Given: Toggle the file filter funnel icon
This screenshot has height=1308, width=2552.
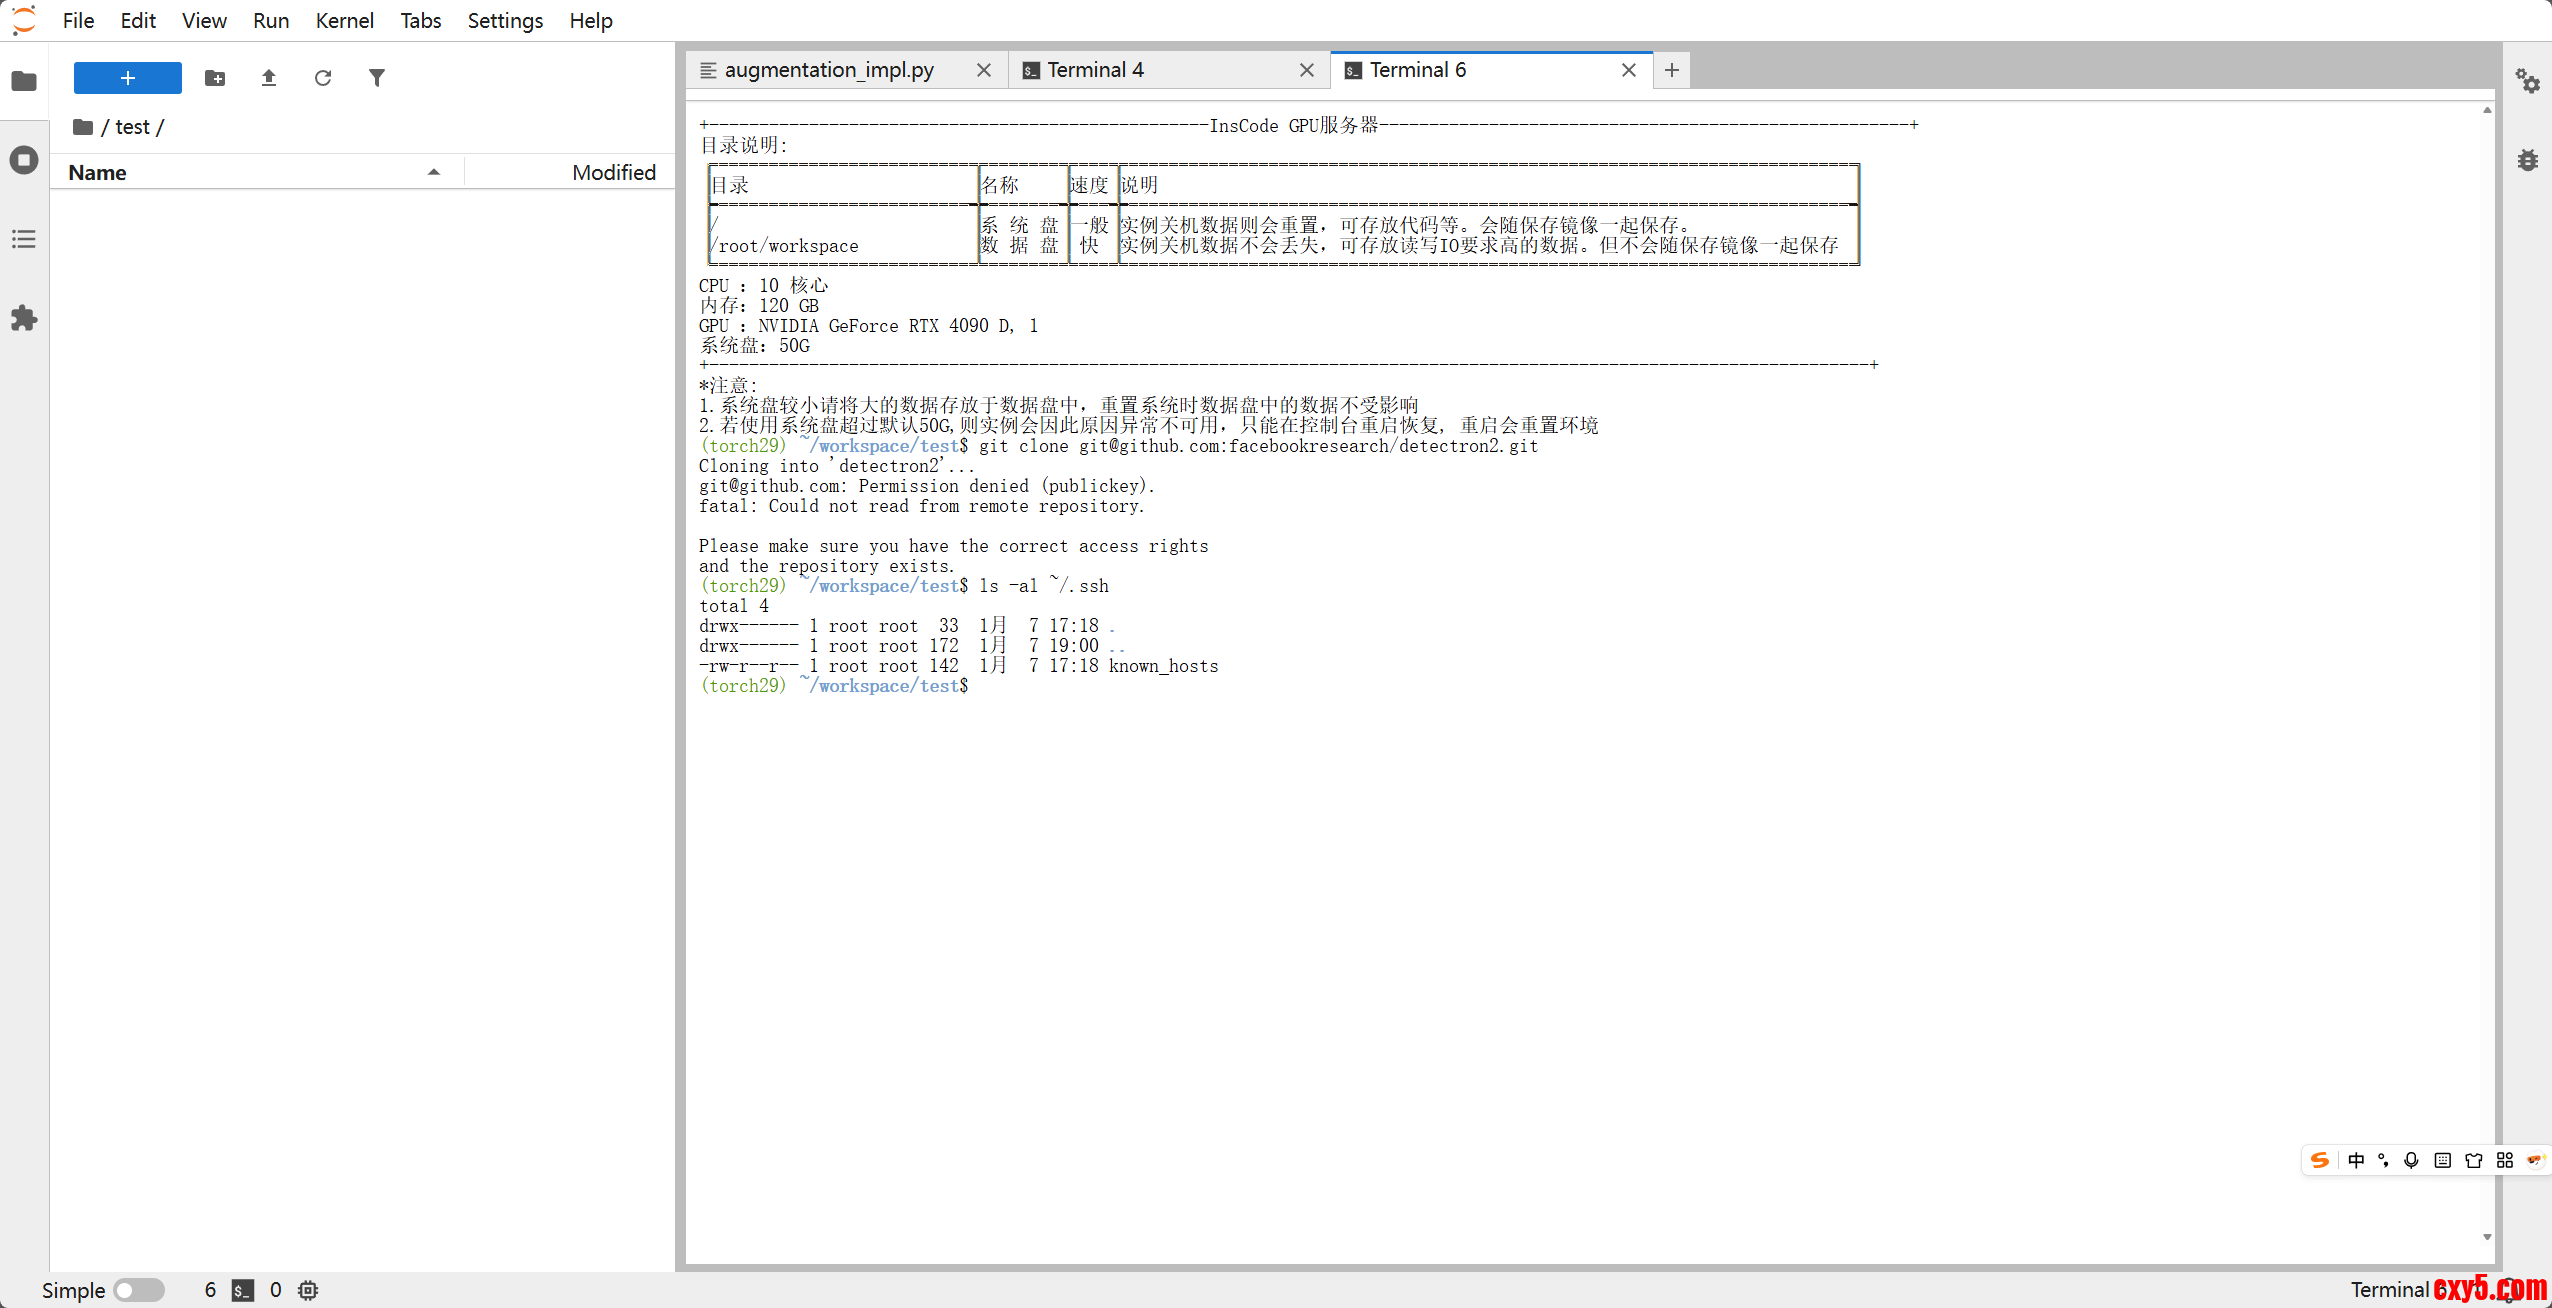Looking at the screenshot, I should [x=377, y=78].
